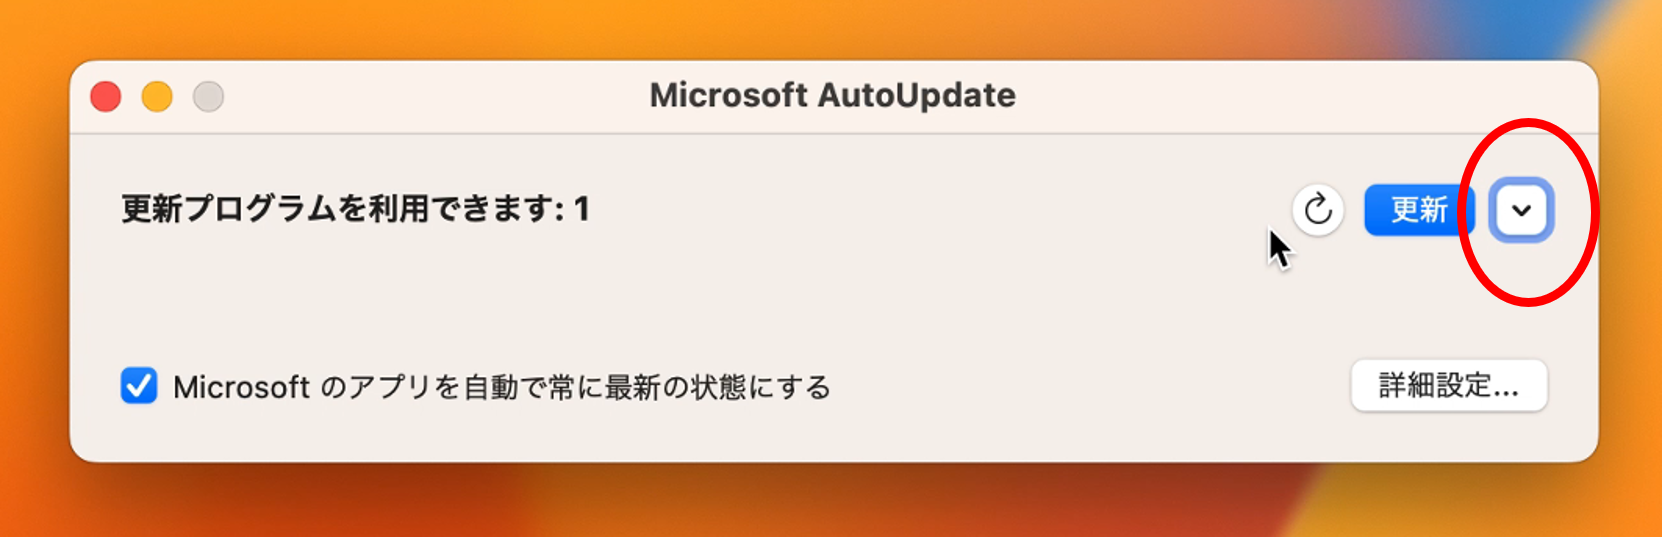
Task: Uncheck the blue checkmark box
Action: pyautogui.click(x=139, y=385)
